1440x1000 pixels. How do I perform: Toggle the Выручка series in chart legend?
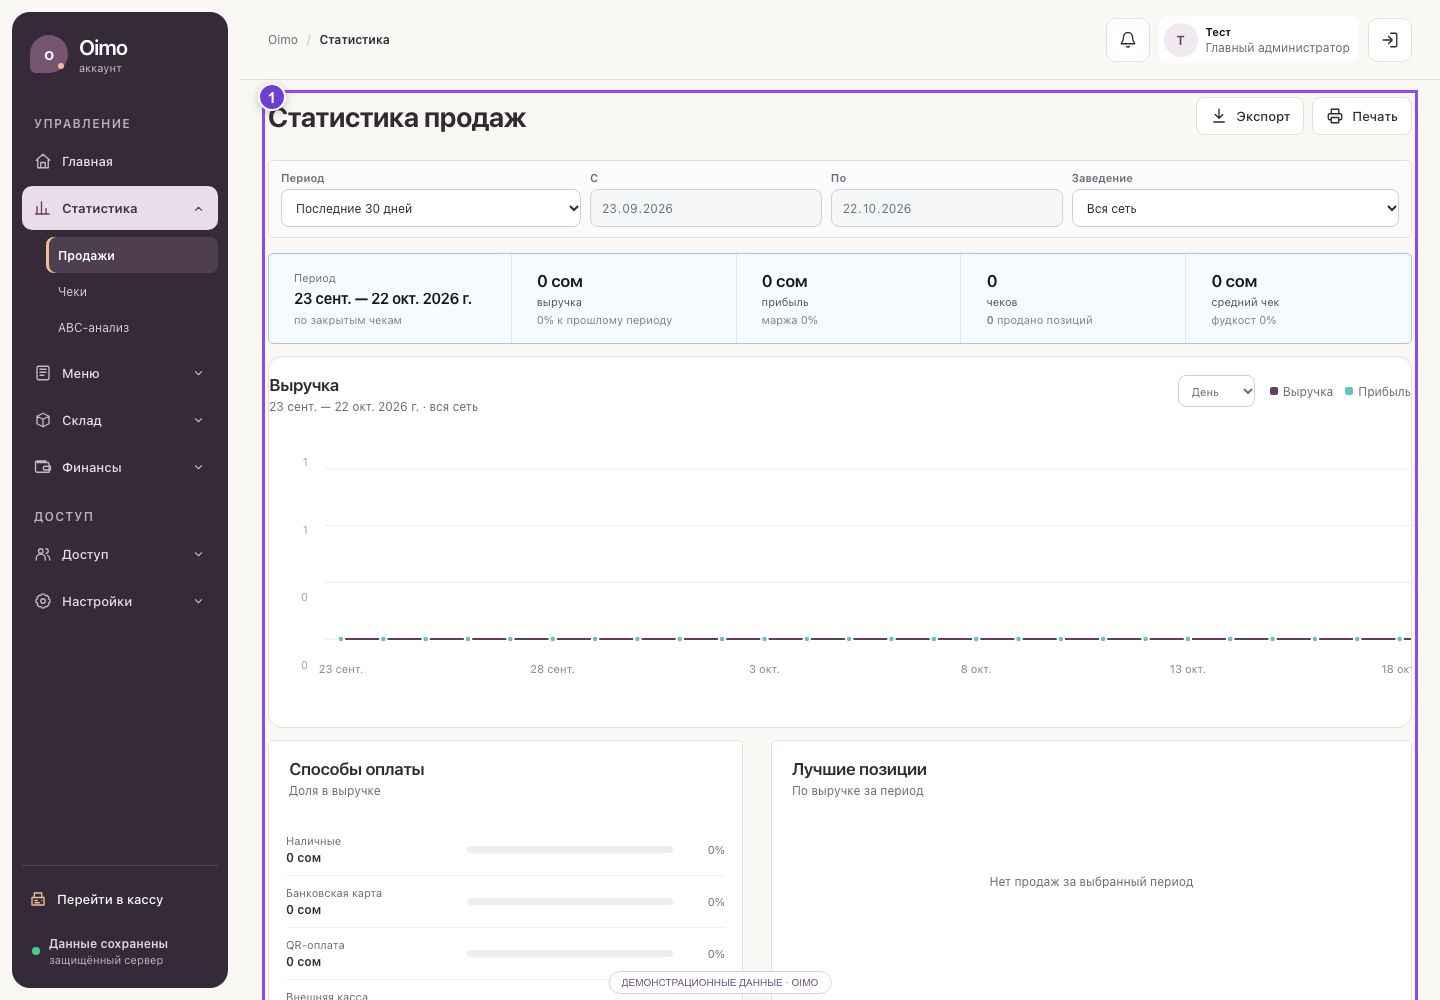pos(1301,392)
